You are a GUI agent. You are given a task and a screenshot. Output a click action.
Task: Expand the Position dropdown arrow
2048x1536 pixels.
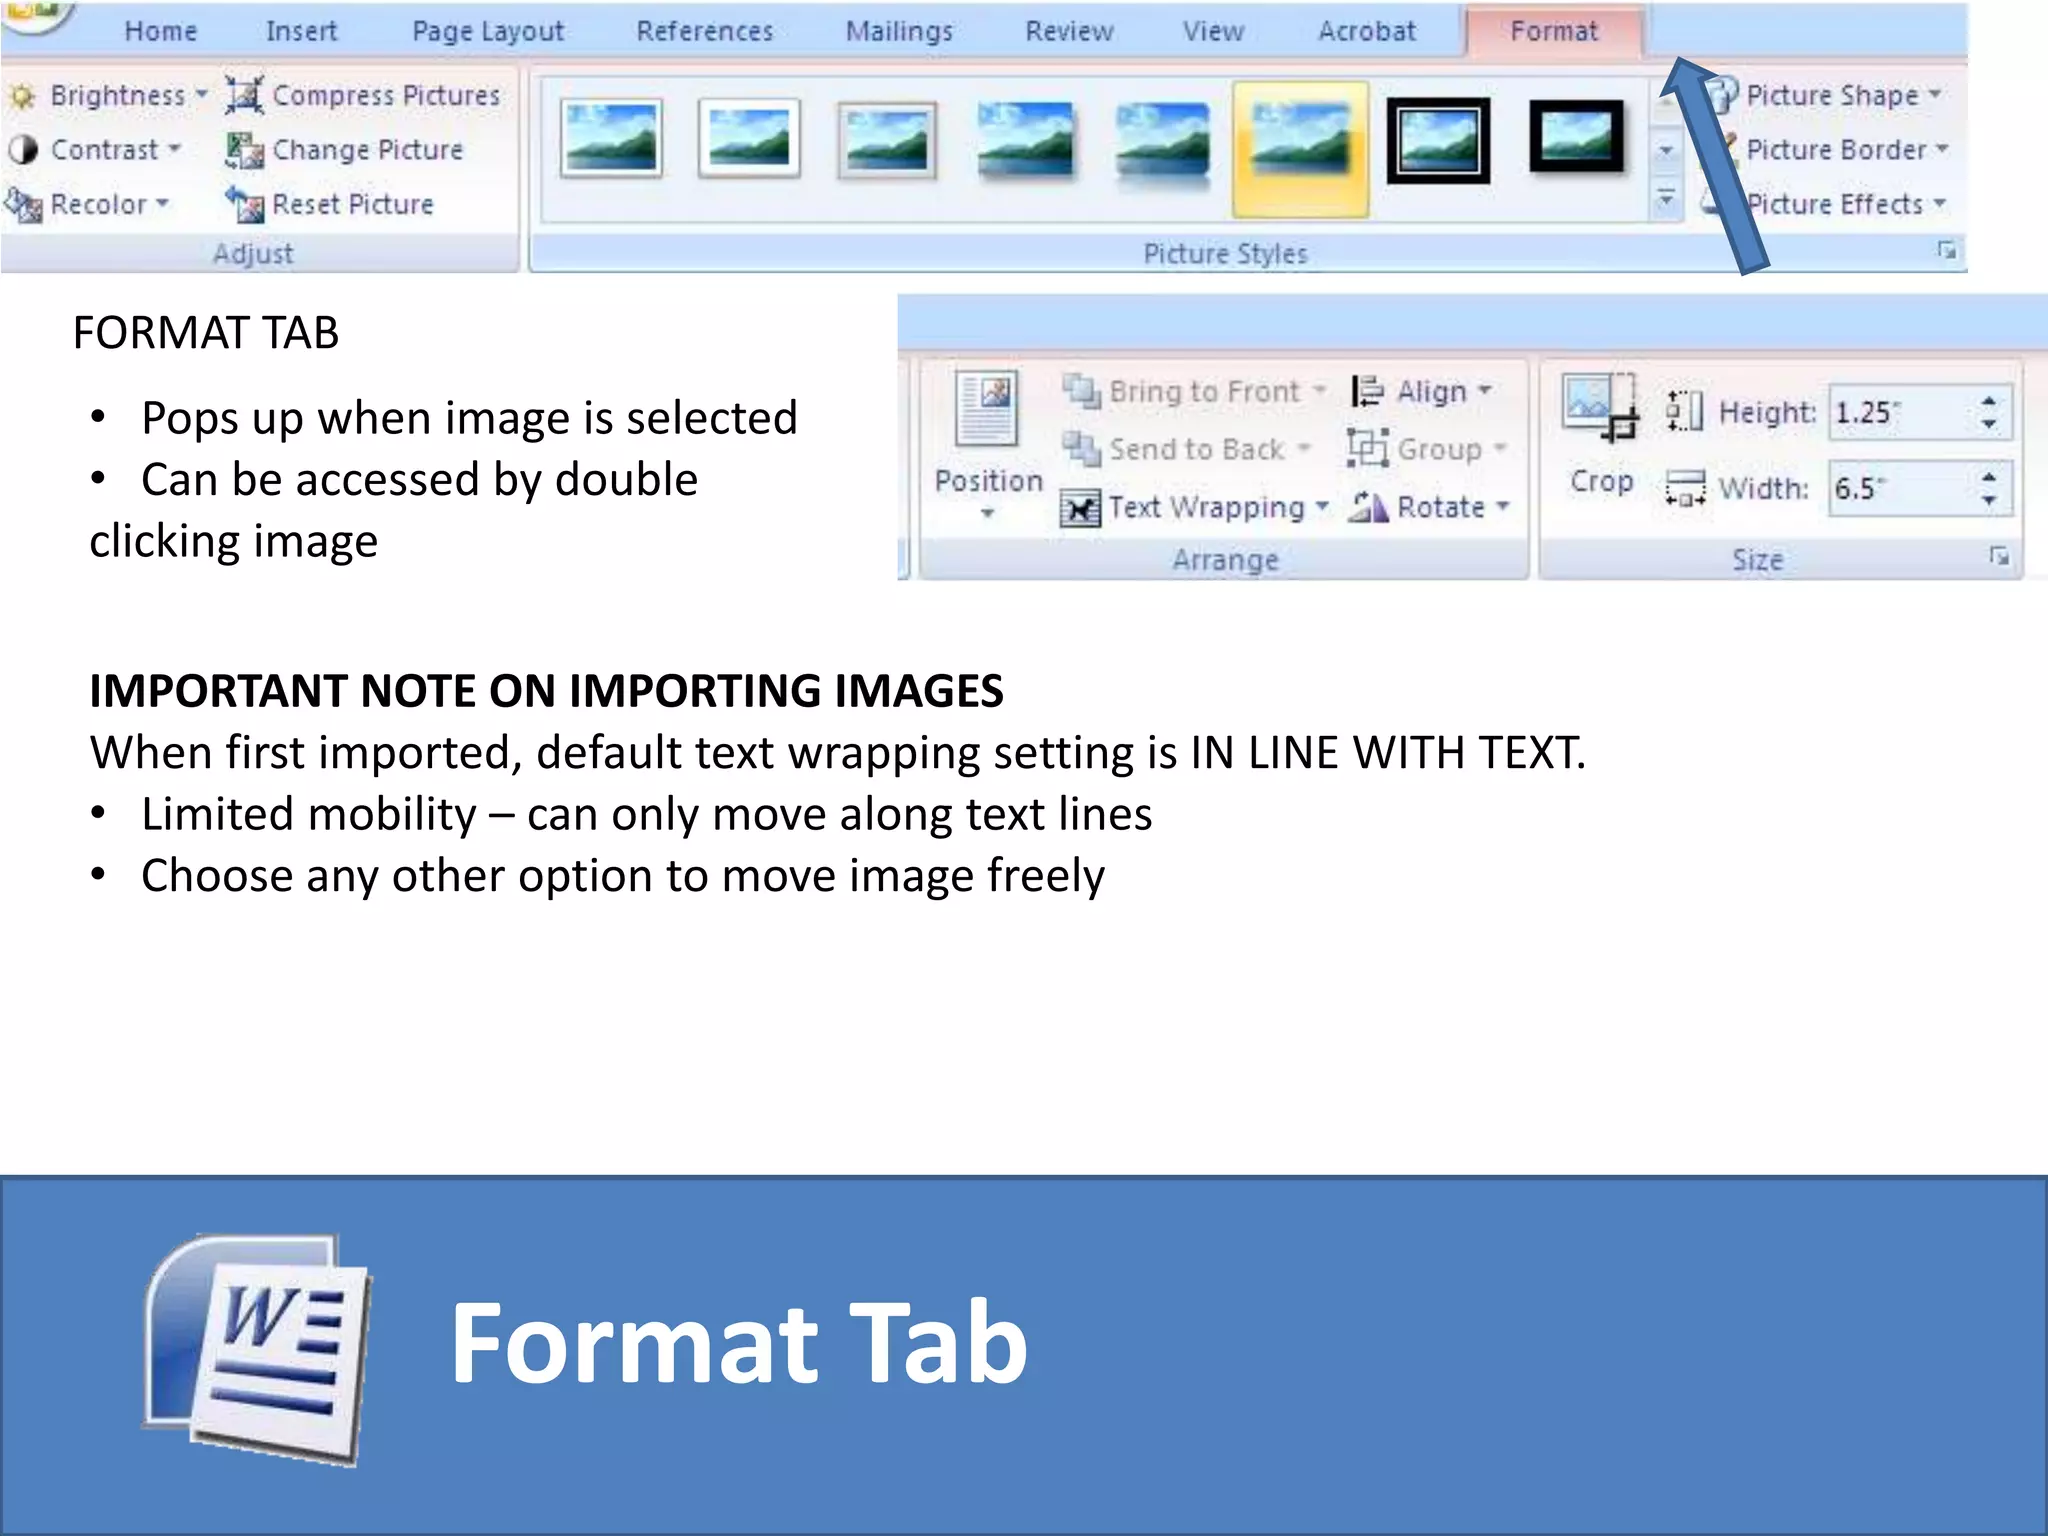click(987, 513)
